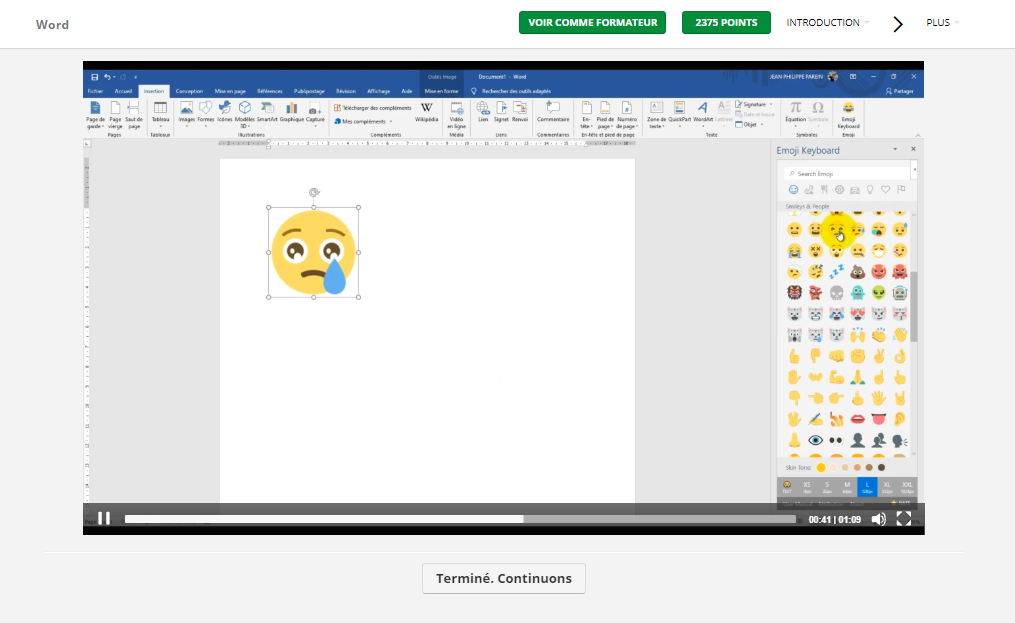Switch to the Conception ribbon tab
Image resolution: width=1015 pixels, height=623 pixels.
click(x=189, y=91)
